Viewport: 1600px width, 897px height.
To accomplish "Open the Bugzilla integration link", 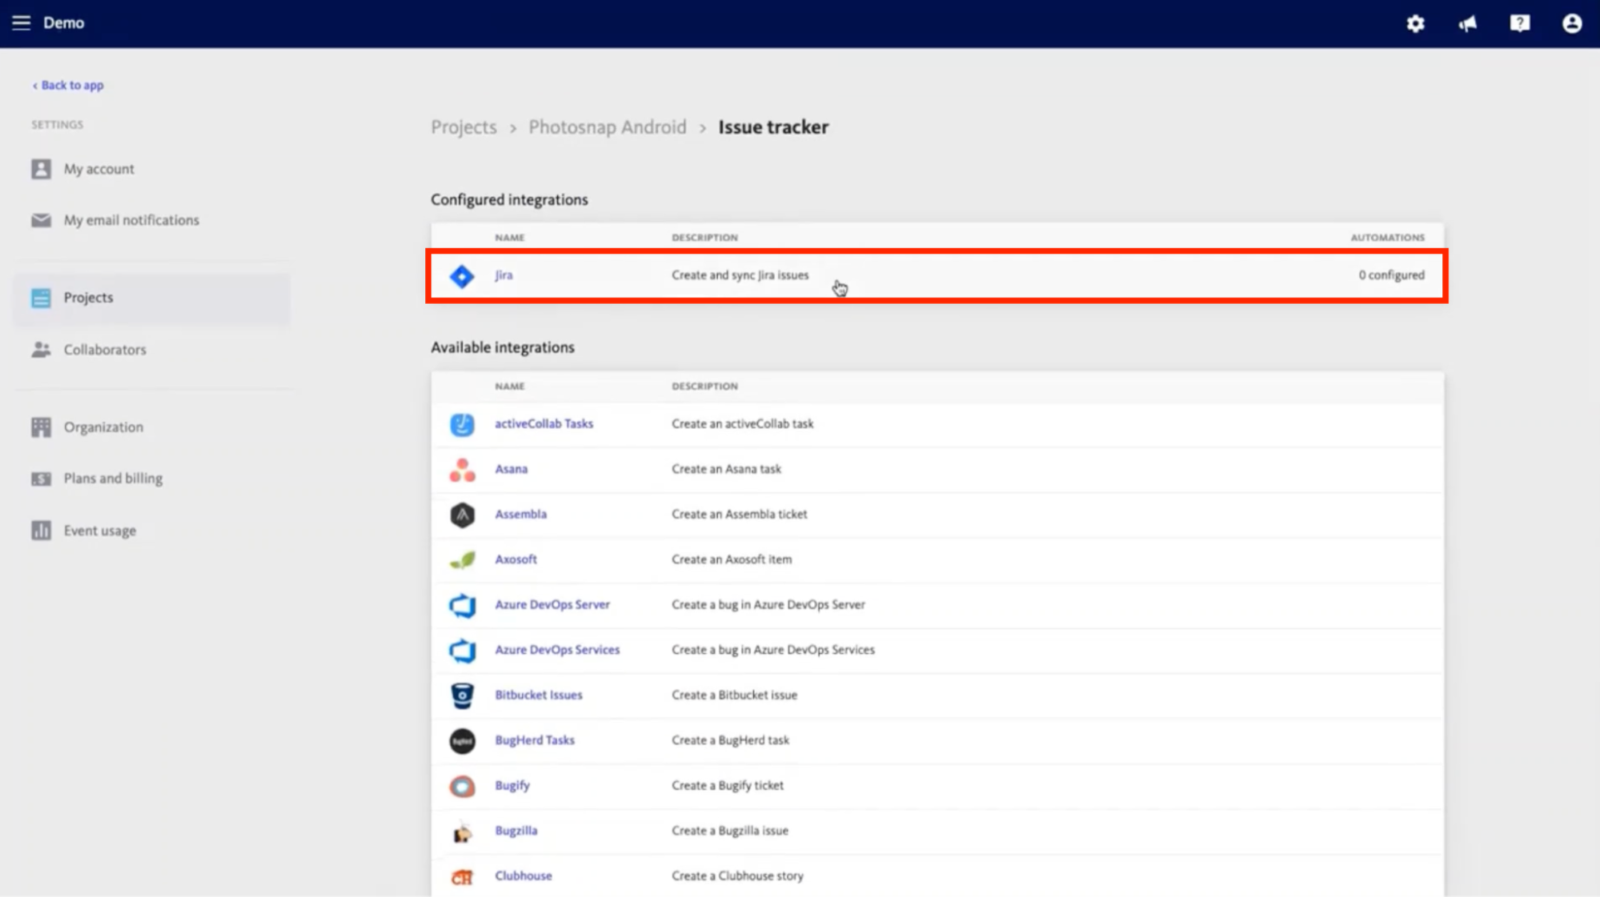I will (516, 831).
